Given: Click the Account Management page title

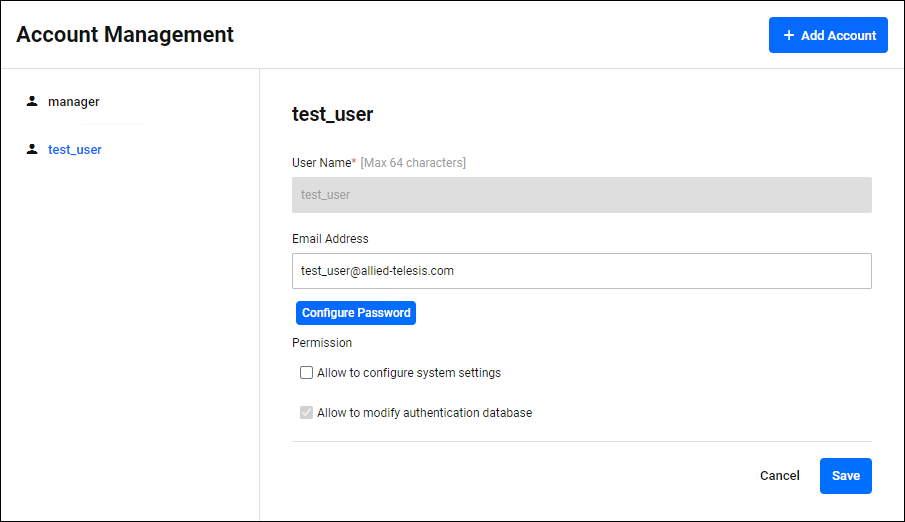Looking at the screenshot, I should [125, 35].
